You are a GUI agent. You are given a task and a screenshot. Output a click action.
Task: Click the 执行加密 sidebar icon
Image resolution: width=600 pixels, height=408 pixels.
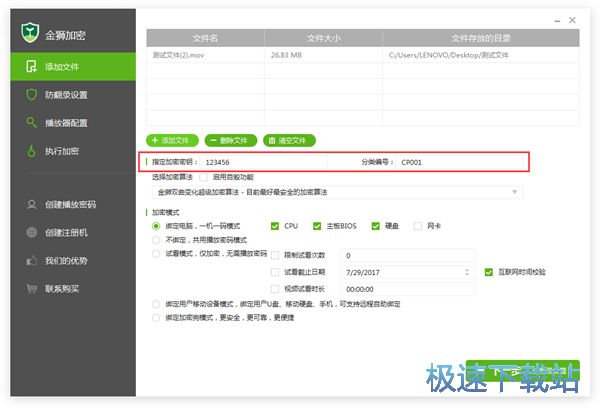pyautogui.click(x=32, y=152)
